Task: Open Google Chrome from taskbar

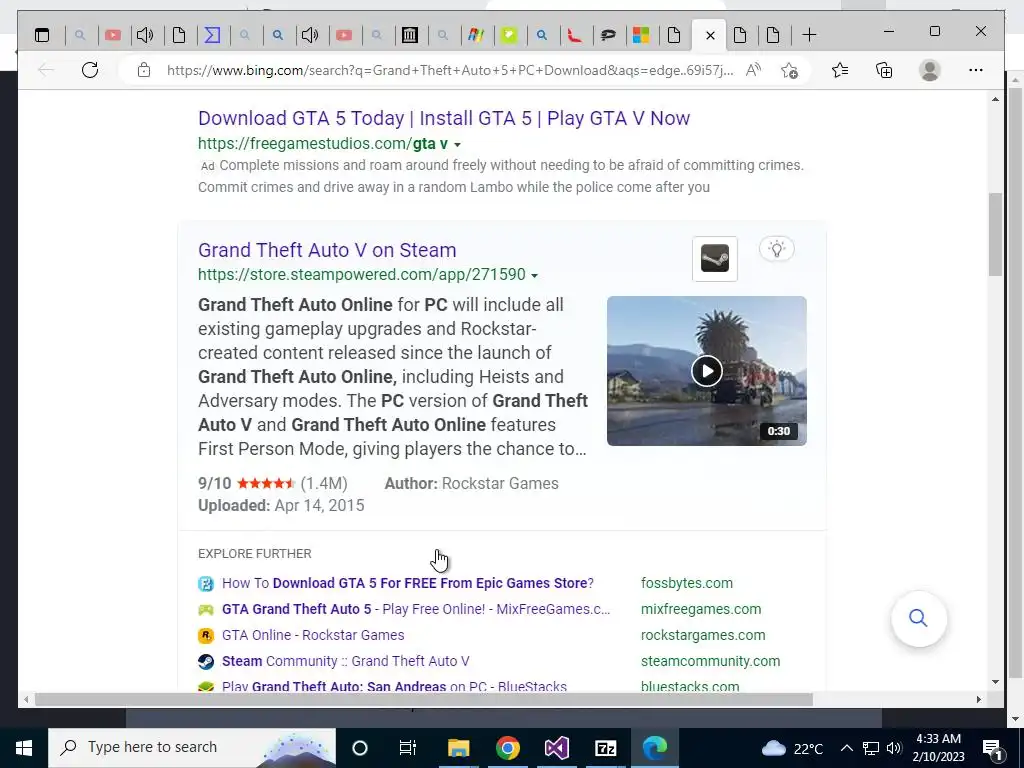Action: click(x=507, y=748)
